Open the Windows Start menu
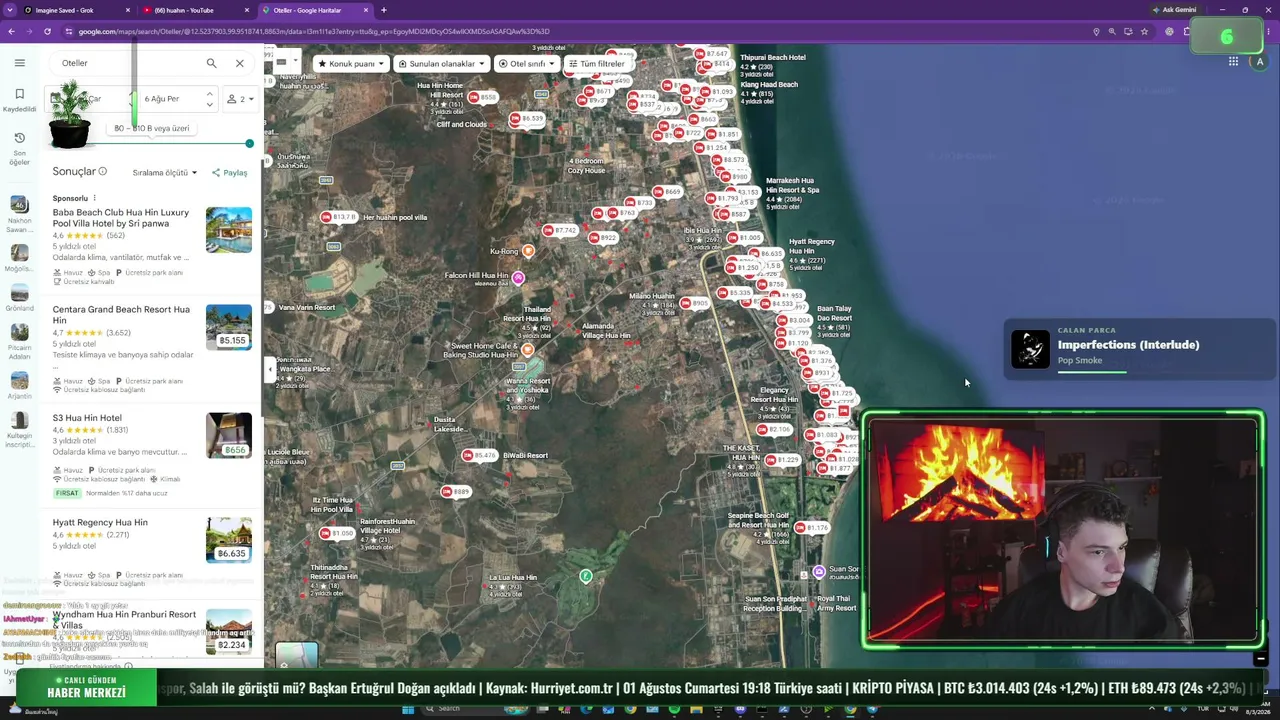This screenshot has height=720, width=1280. tap(408, 710)
